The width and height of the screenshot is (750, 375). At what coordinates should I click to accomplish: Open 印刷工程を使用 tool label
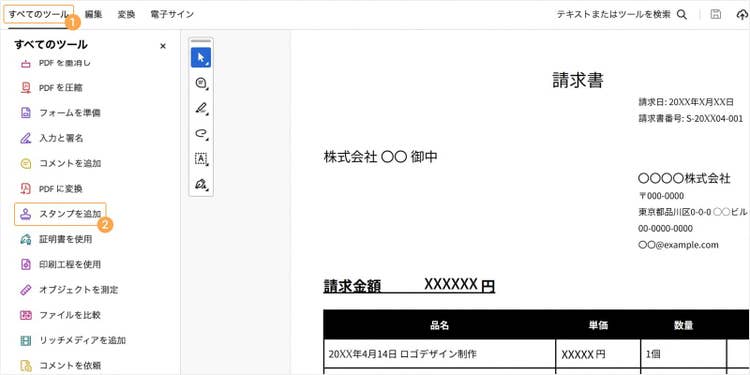click(x=70, y=264)
